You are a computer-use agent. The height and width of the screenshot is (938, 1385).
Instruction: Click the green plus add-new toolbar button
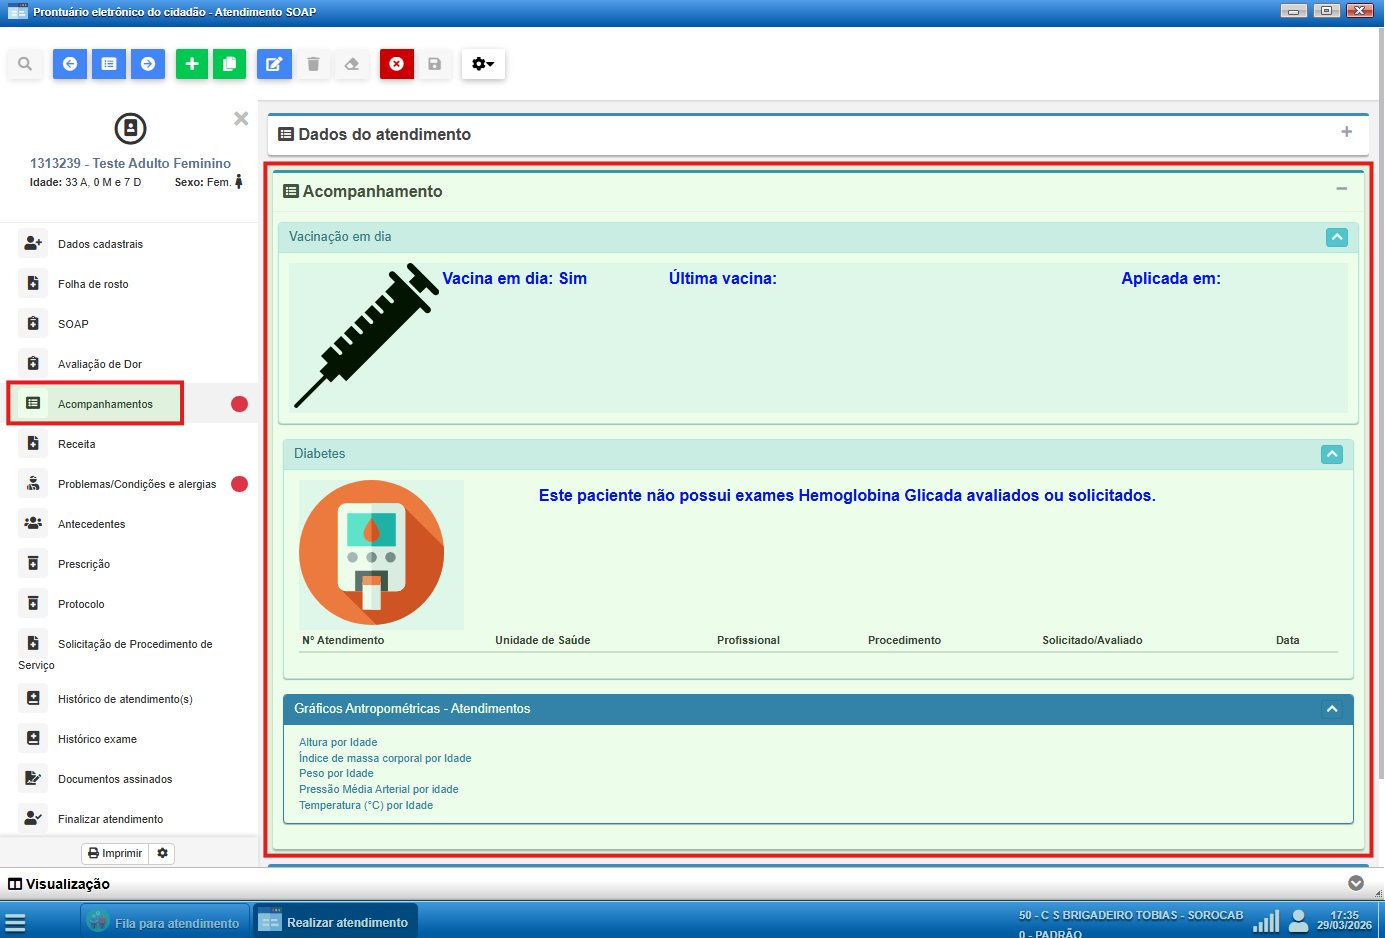point(192,64)
